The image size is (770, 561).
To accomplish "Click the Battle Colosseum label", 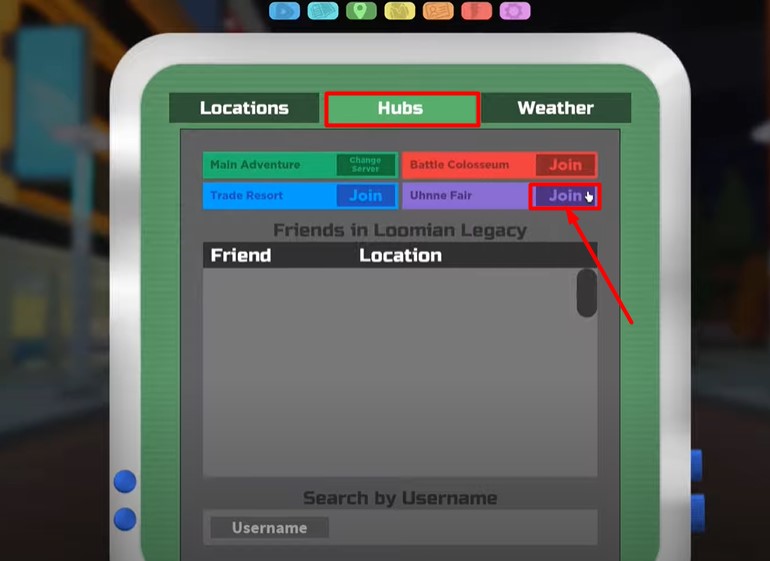I will (x=459, y=165).
